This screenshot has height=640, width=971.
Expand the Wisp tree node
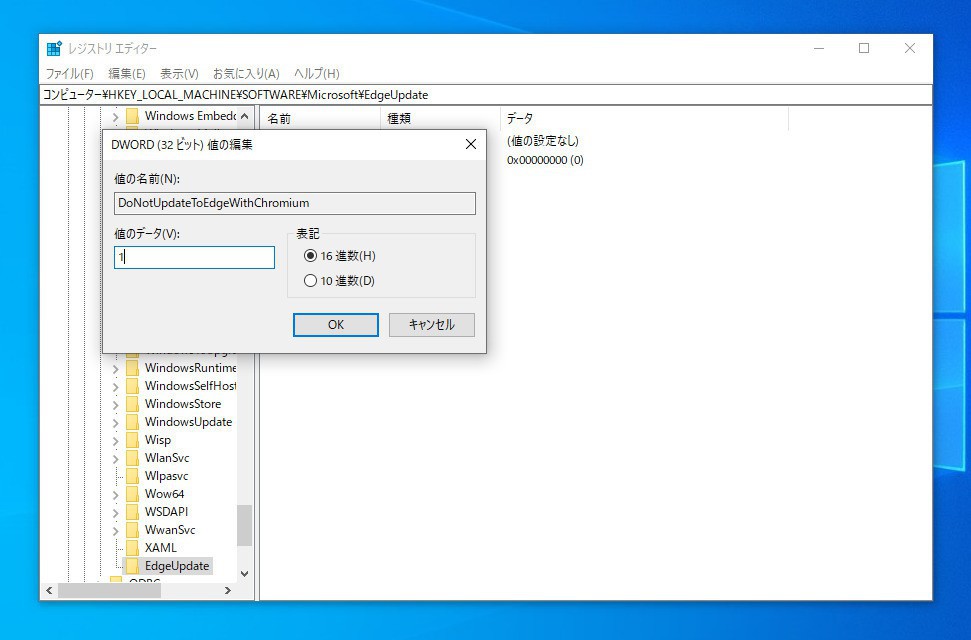[115, 441]
